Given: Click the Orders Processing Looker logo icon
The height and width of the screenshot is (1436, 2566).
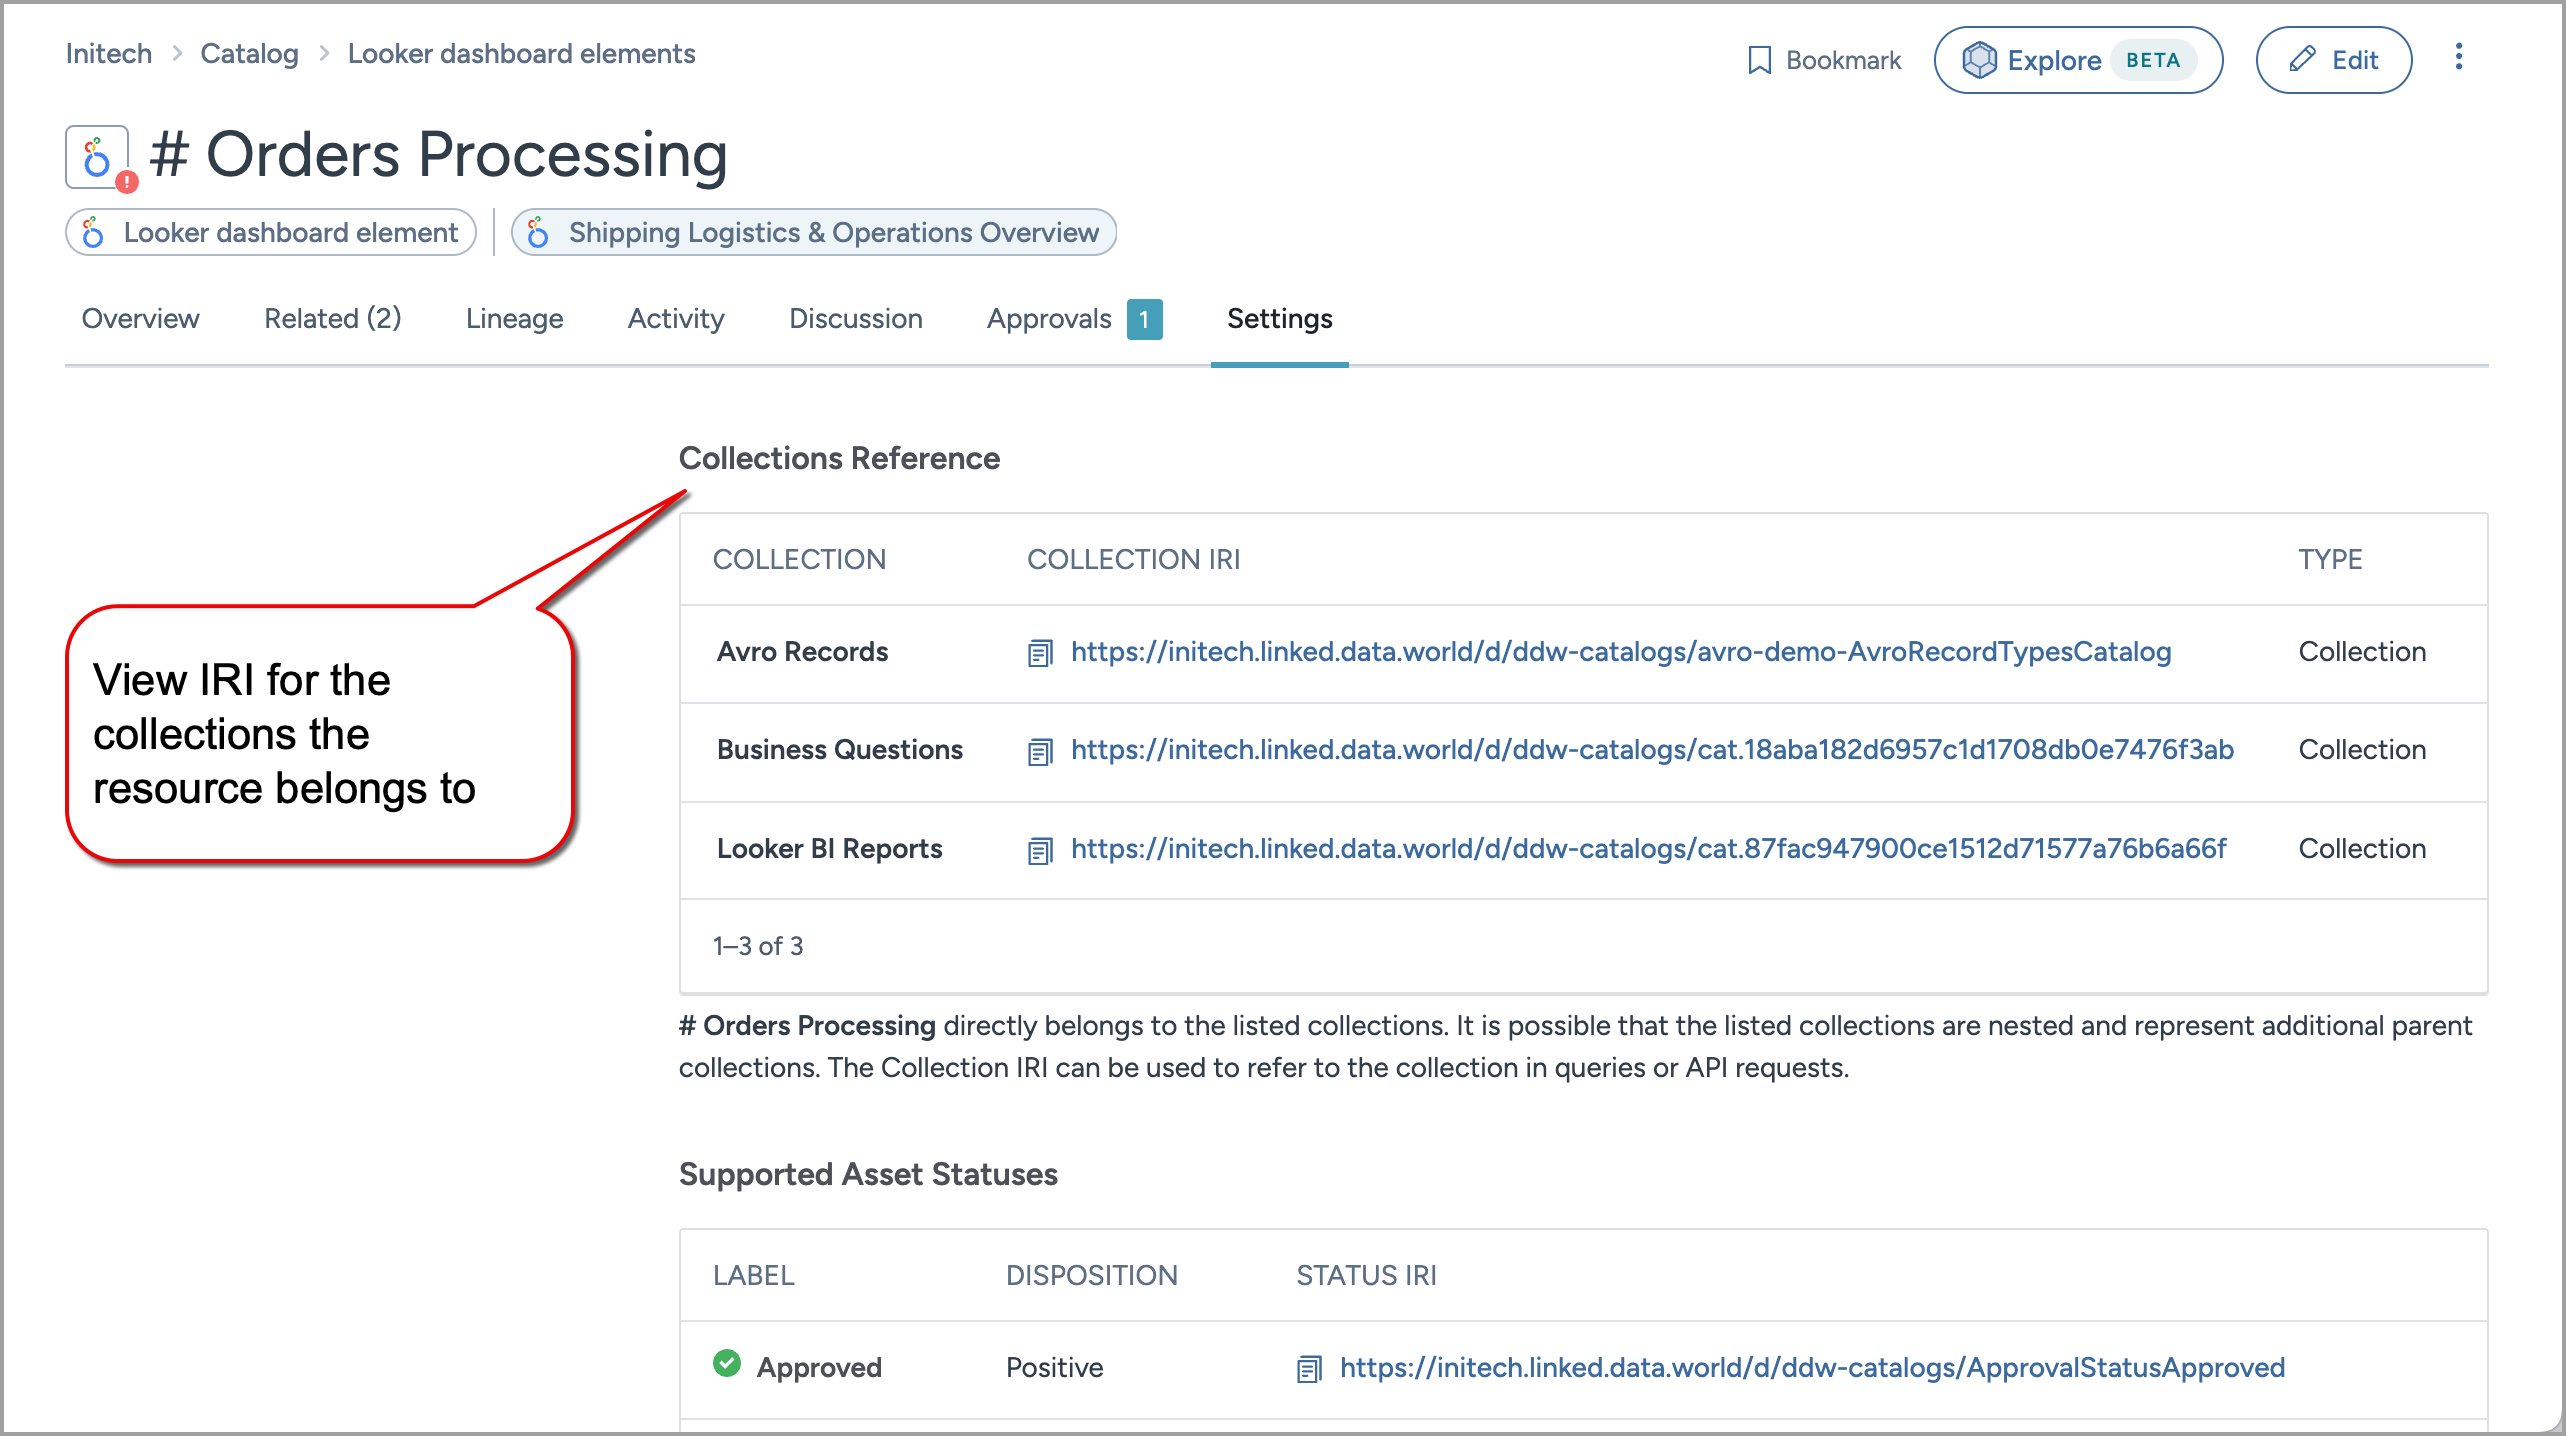Looking at the screenshot, I should (x=97, y=157).
